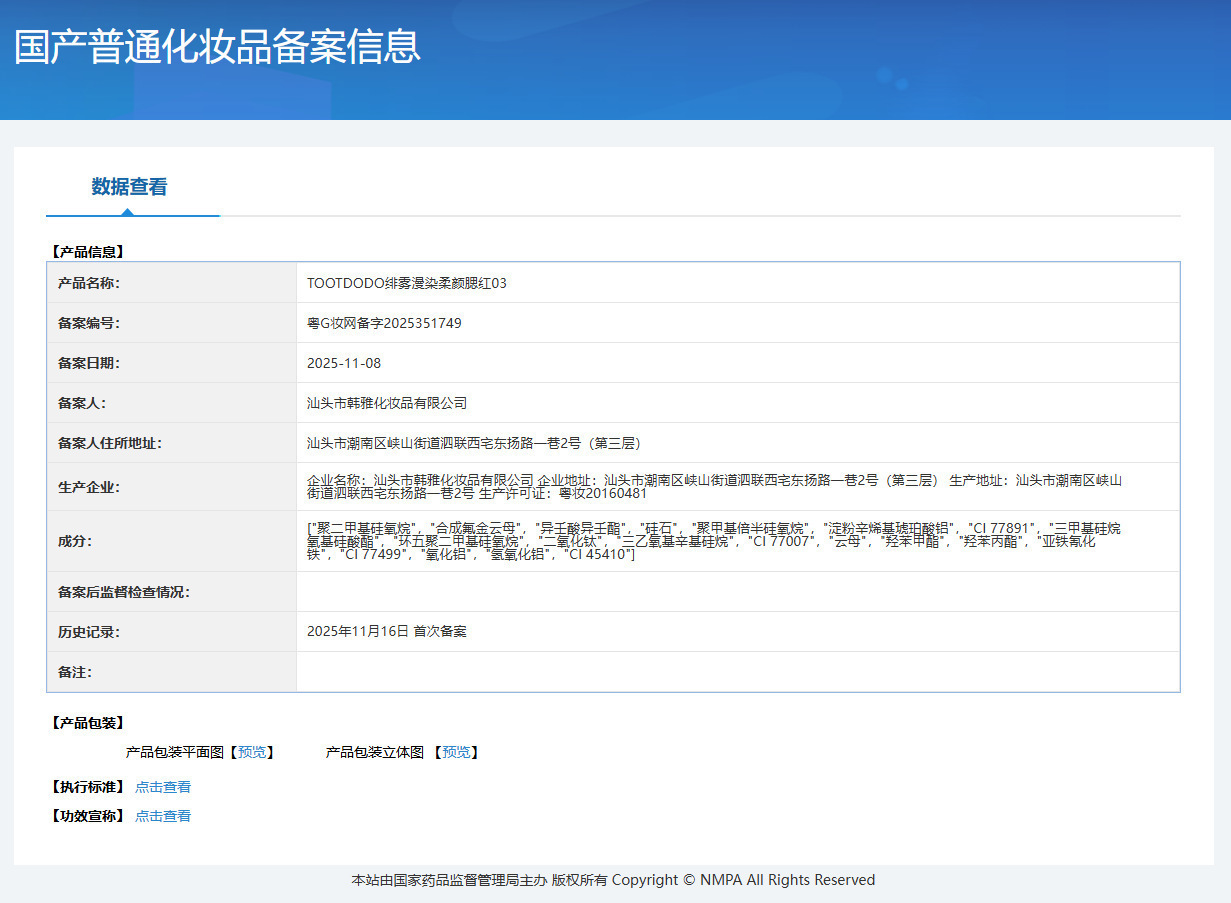The image size is (1231, 903).
Task: Click the 【产品包装】 section heading
Action: (87, 723)
